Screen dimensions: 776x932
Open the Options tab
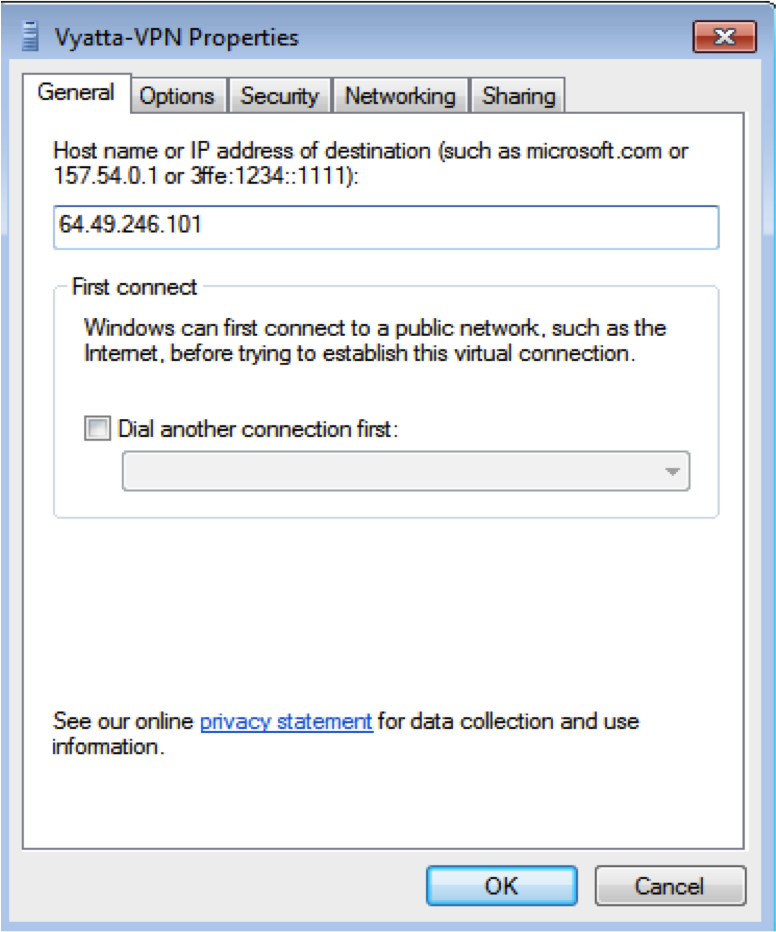pos(177,96)
